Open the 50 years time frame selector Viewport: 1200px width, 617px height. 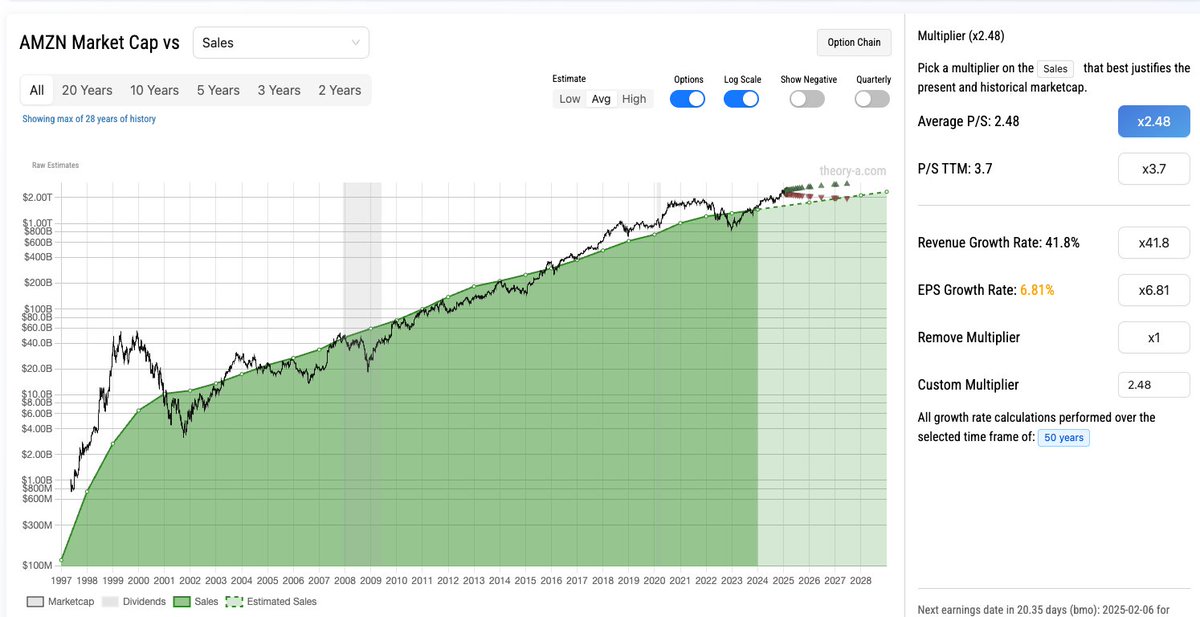click(x=1063, y=438)
